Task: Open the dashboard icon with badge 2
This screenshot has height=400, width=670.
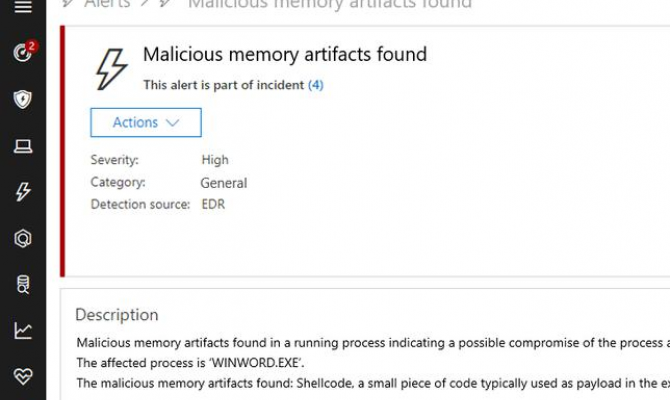Action: pyautogui.click(x=22, y=53)
